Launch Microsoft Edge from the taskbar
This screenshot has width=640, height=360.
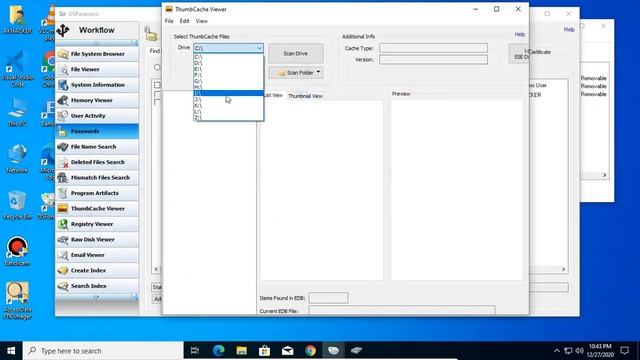[219, 351]
